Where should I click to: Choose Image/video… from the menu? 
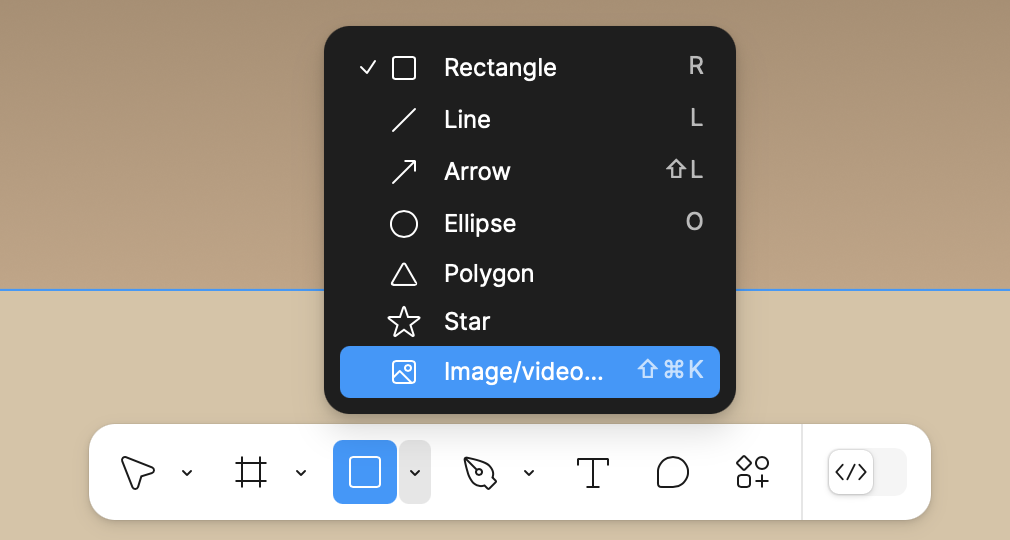(x=529, y=372)
